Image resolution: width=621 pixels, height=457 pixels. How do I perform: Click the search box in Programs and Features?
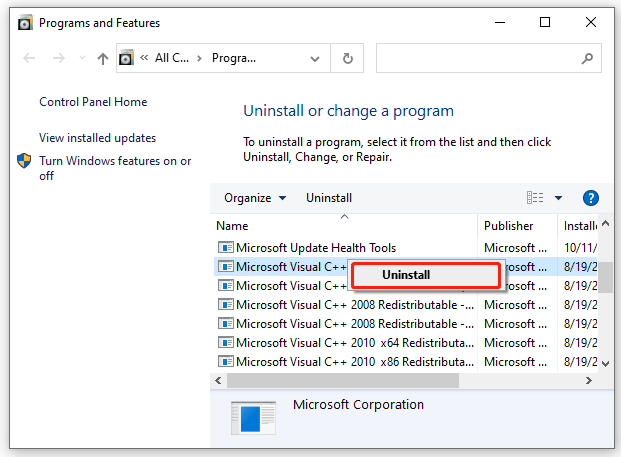point(487,58)
